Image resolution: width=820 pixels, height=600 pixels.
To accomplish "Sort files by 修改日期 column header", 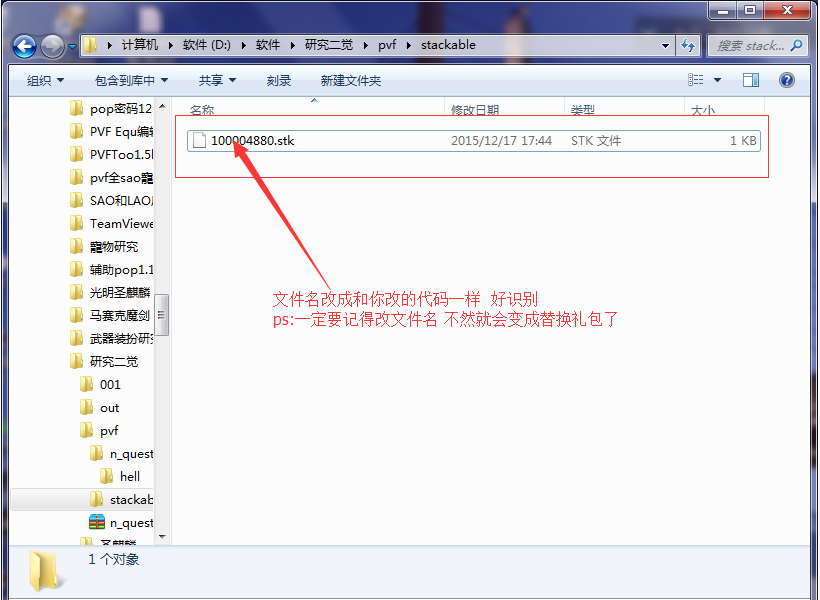I will point(475,110).
